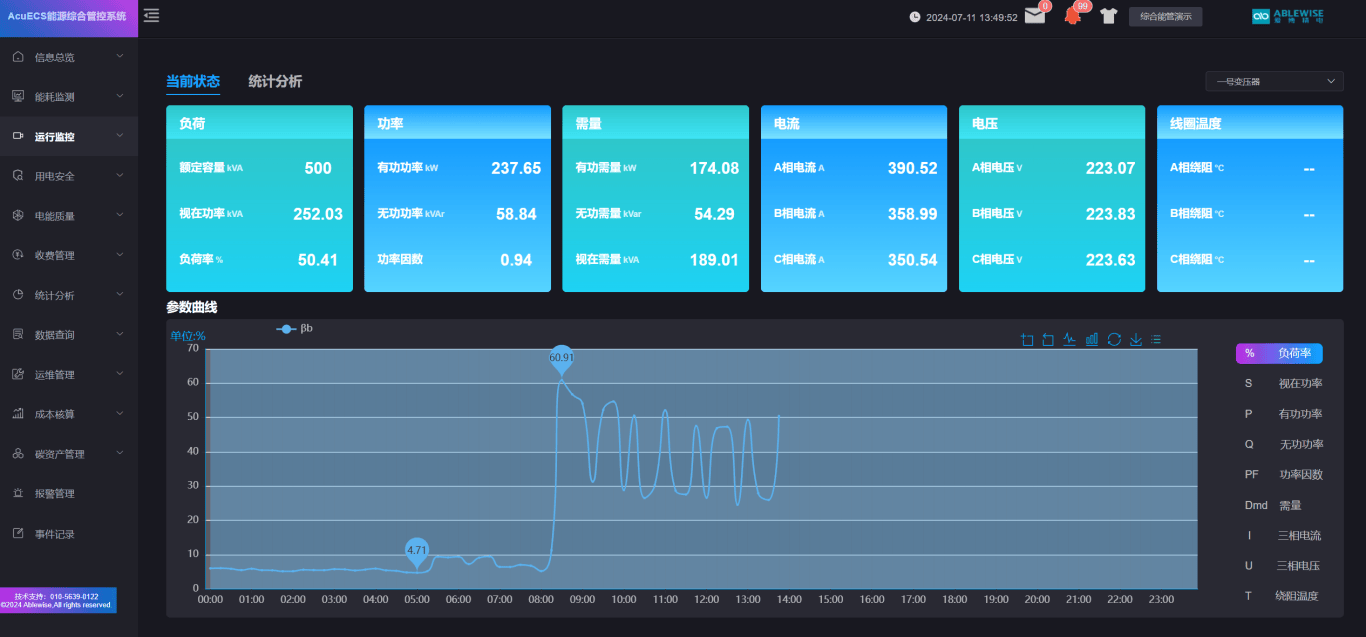Click 综合能管演示 user button

1165,16
